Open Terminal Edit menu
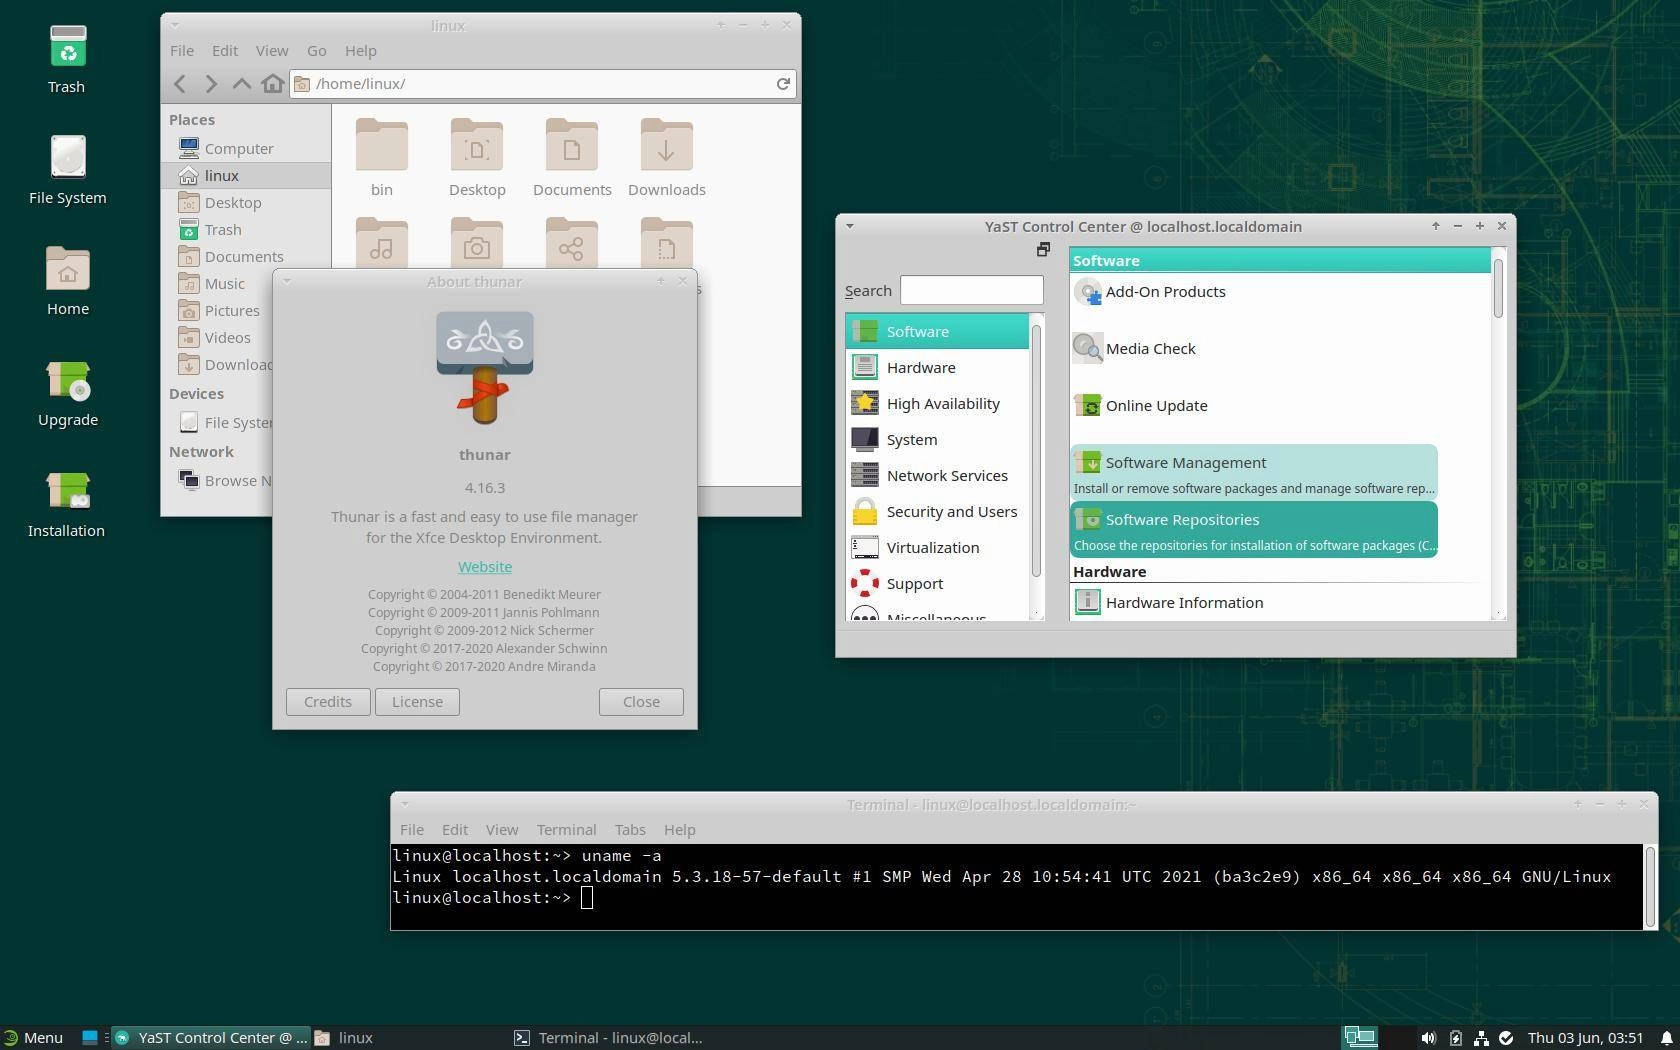Image resolution: width=1680 pixels, height=1050 pixels. click(x=455, y=829)
